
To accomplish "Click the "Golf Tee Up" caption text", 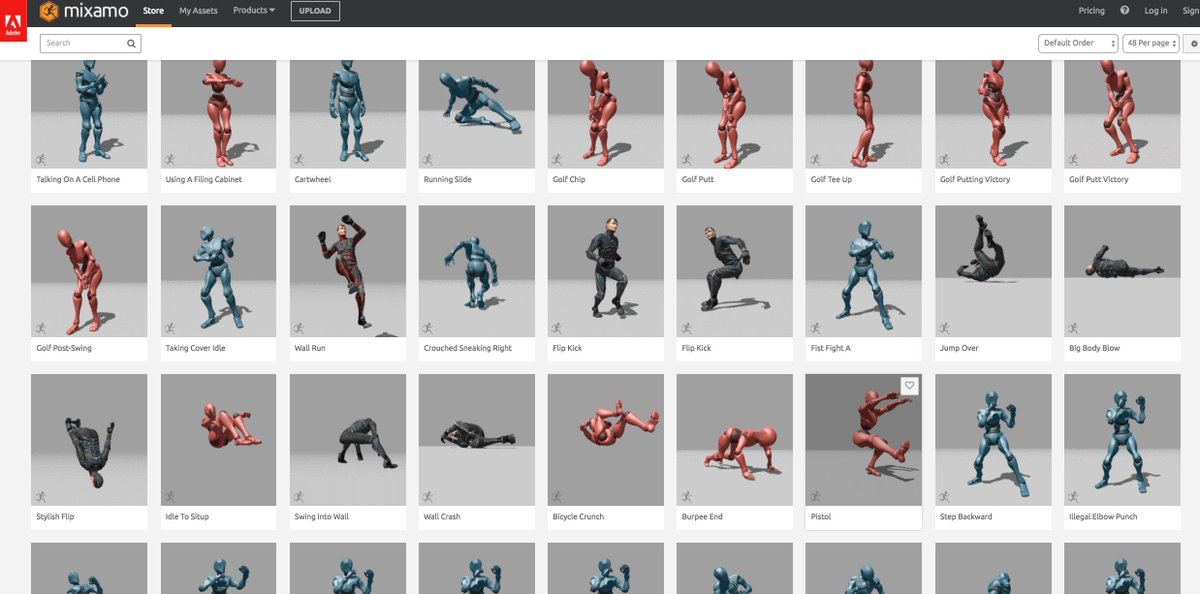I will pos(831,180).
